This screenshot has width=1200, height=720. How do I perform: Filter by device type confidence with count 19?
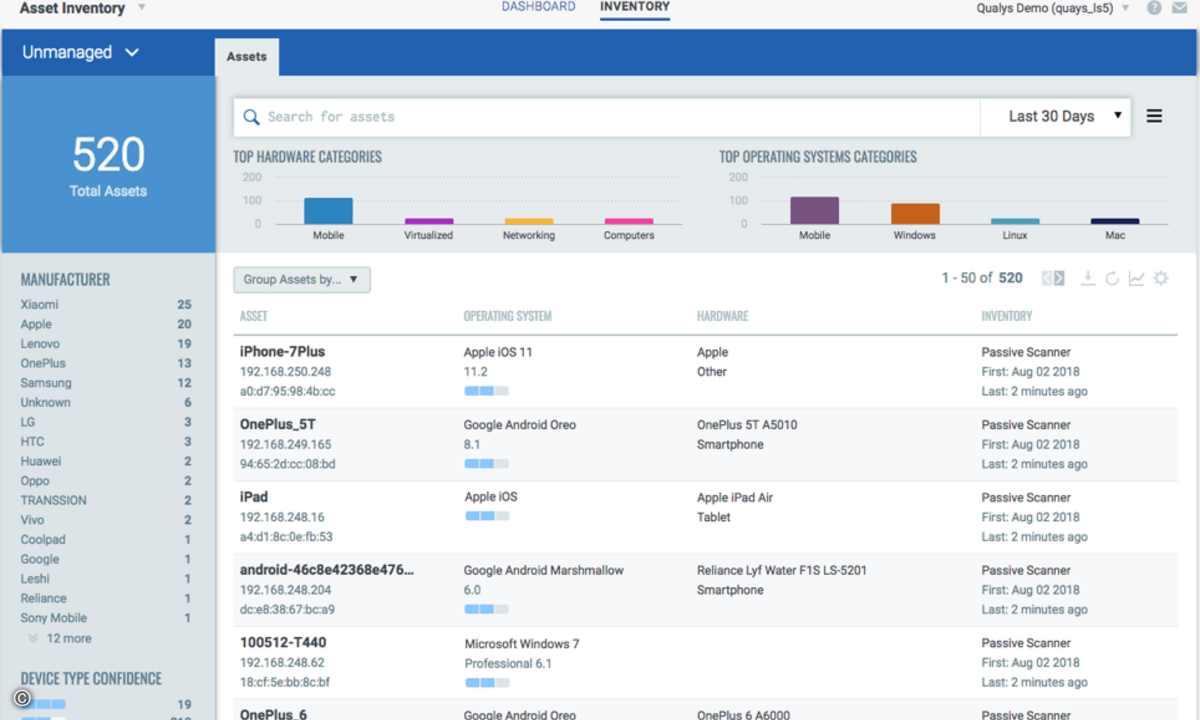click(x=106, y=704)
